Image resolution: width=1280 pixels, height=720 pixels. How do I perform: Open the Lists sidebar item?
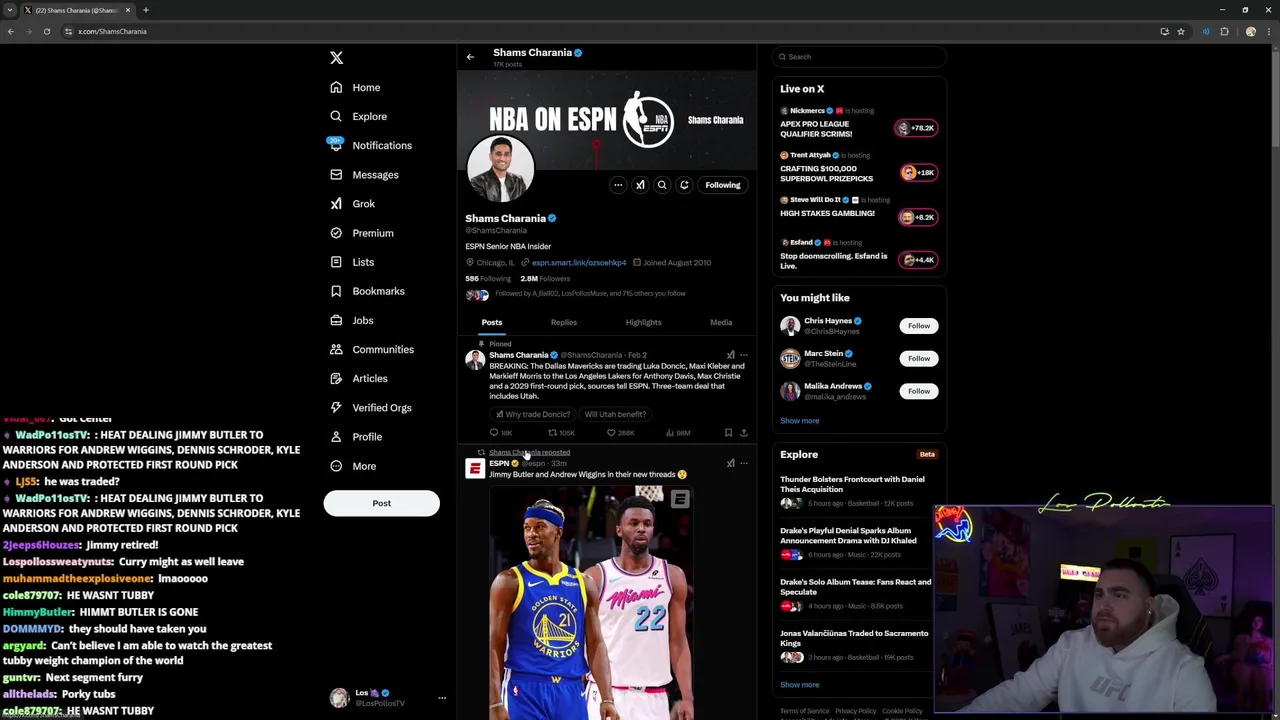[351, 262]
